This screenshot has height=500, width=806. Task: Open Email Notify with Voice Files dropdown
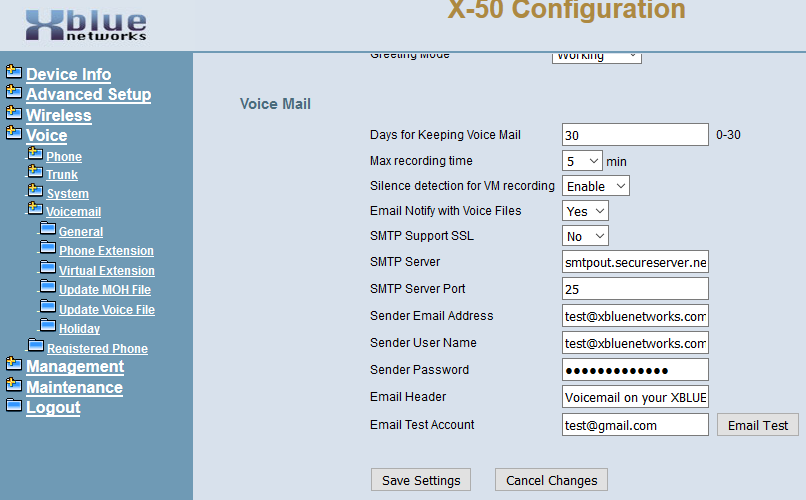click(x=585, y=211)
